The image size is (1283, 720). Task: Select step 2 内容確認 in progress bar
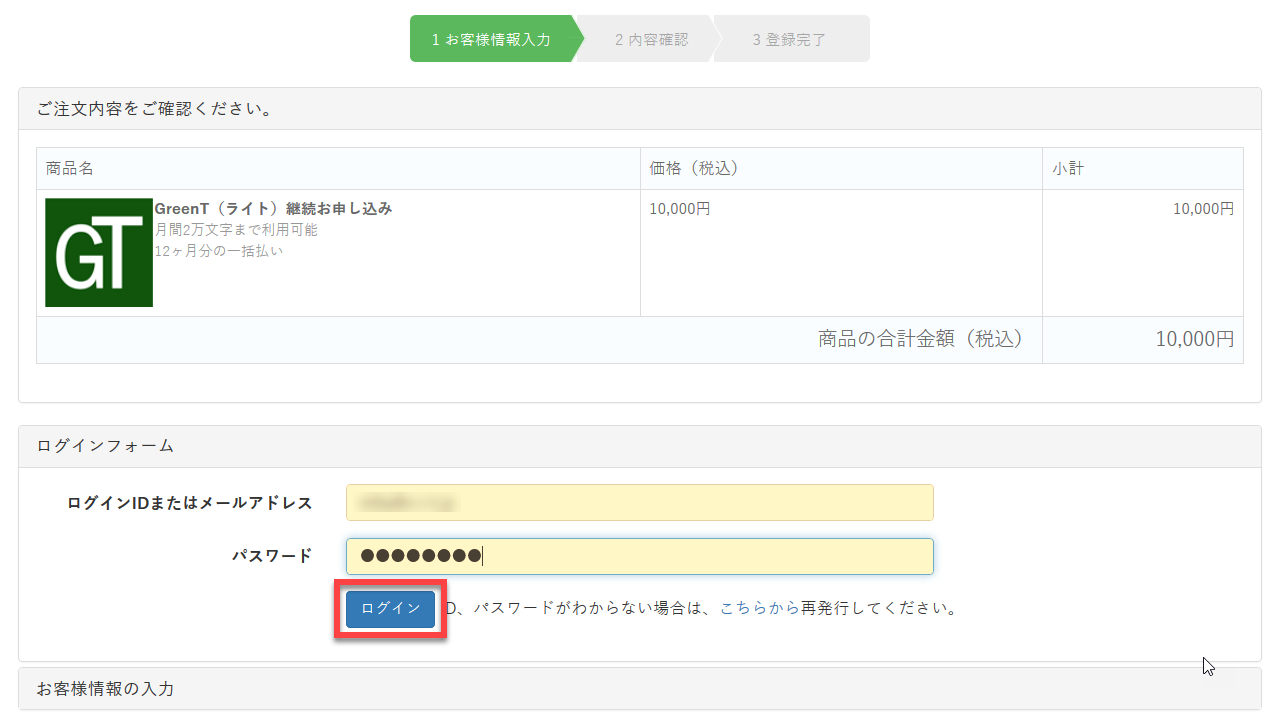coord(651,40)
